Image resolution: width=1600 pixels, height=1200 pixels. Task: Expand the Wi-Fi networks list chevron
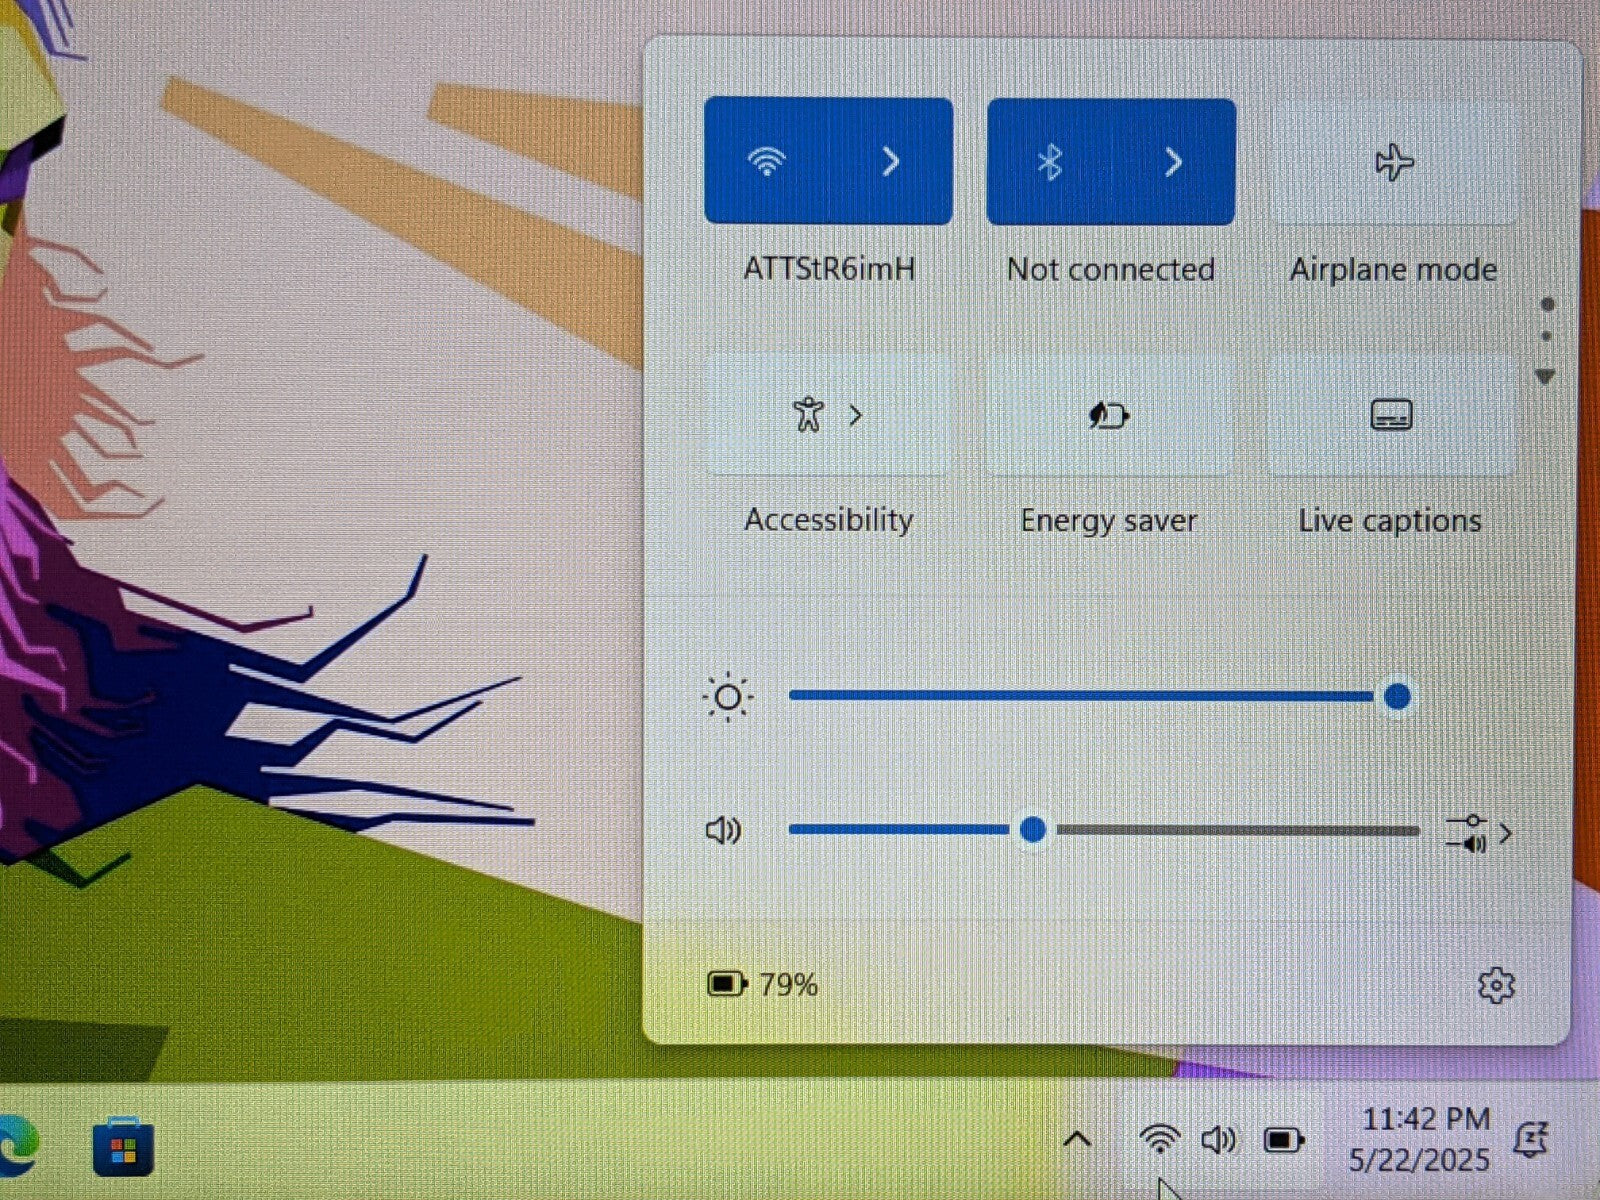[890, 162]
